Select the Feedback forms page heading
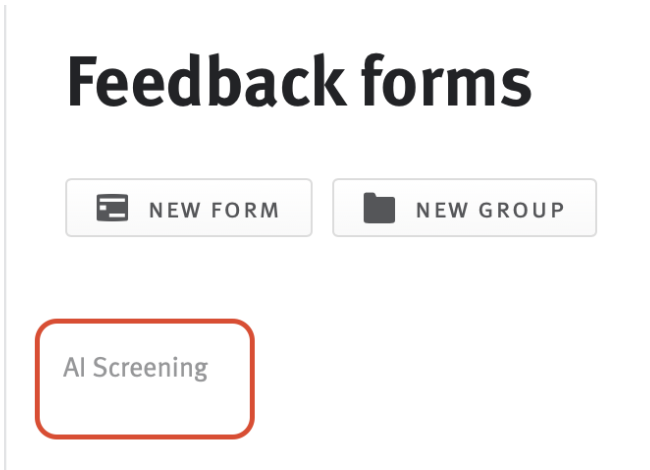The height and width of the screenshot is (470, 650). (299, 82)
